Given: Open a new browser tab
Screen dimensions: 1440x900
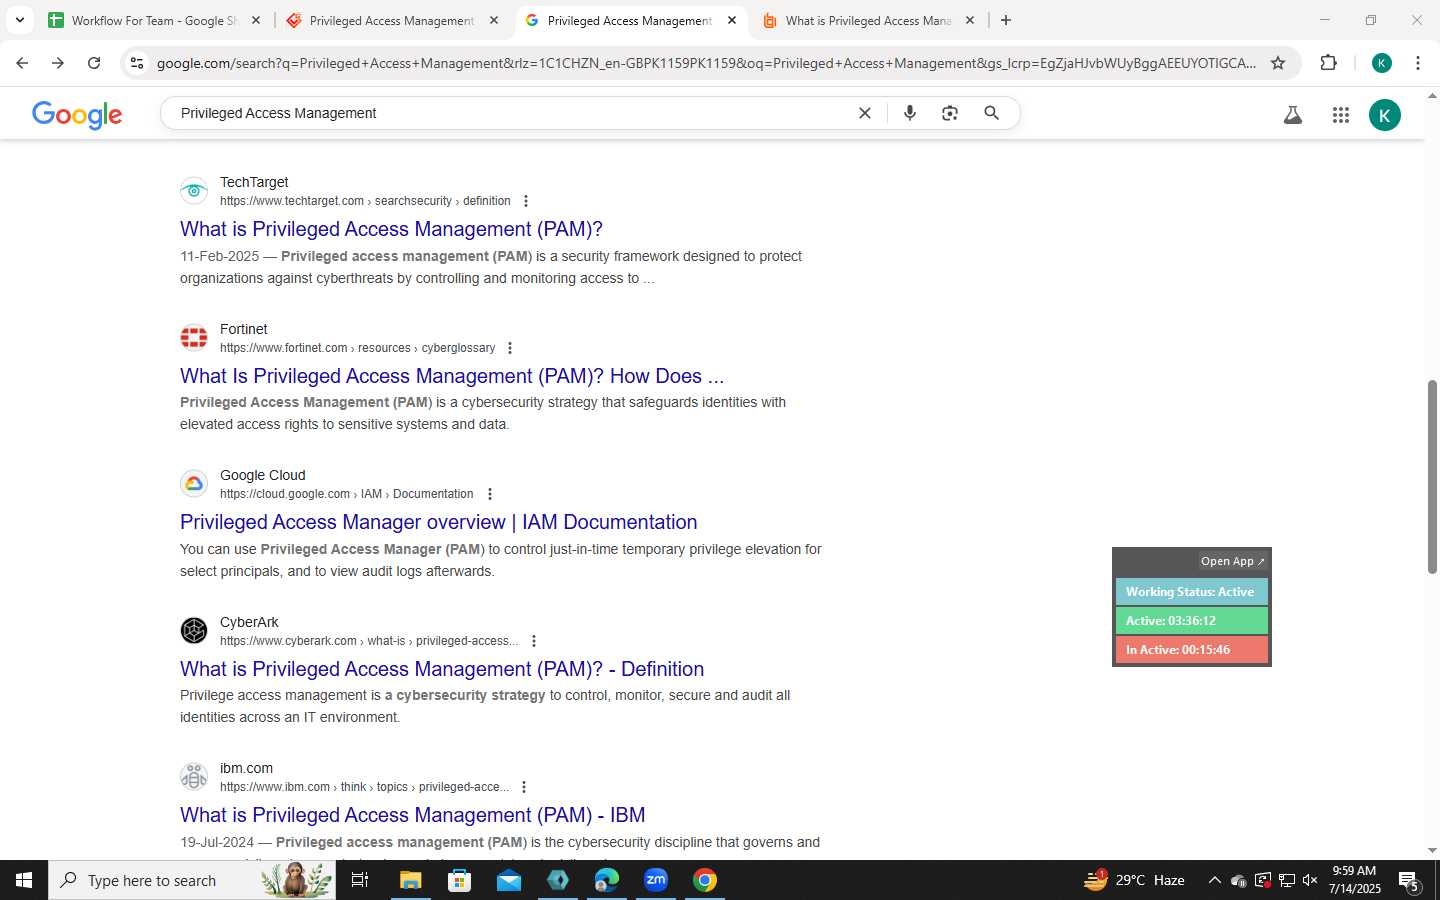Looking at the screenshot, I should 1006,20.
